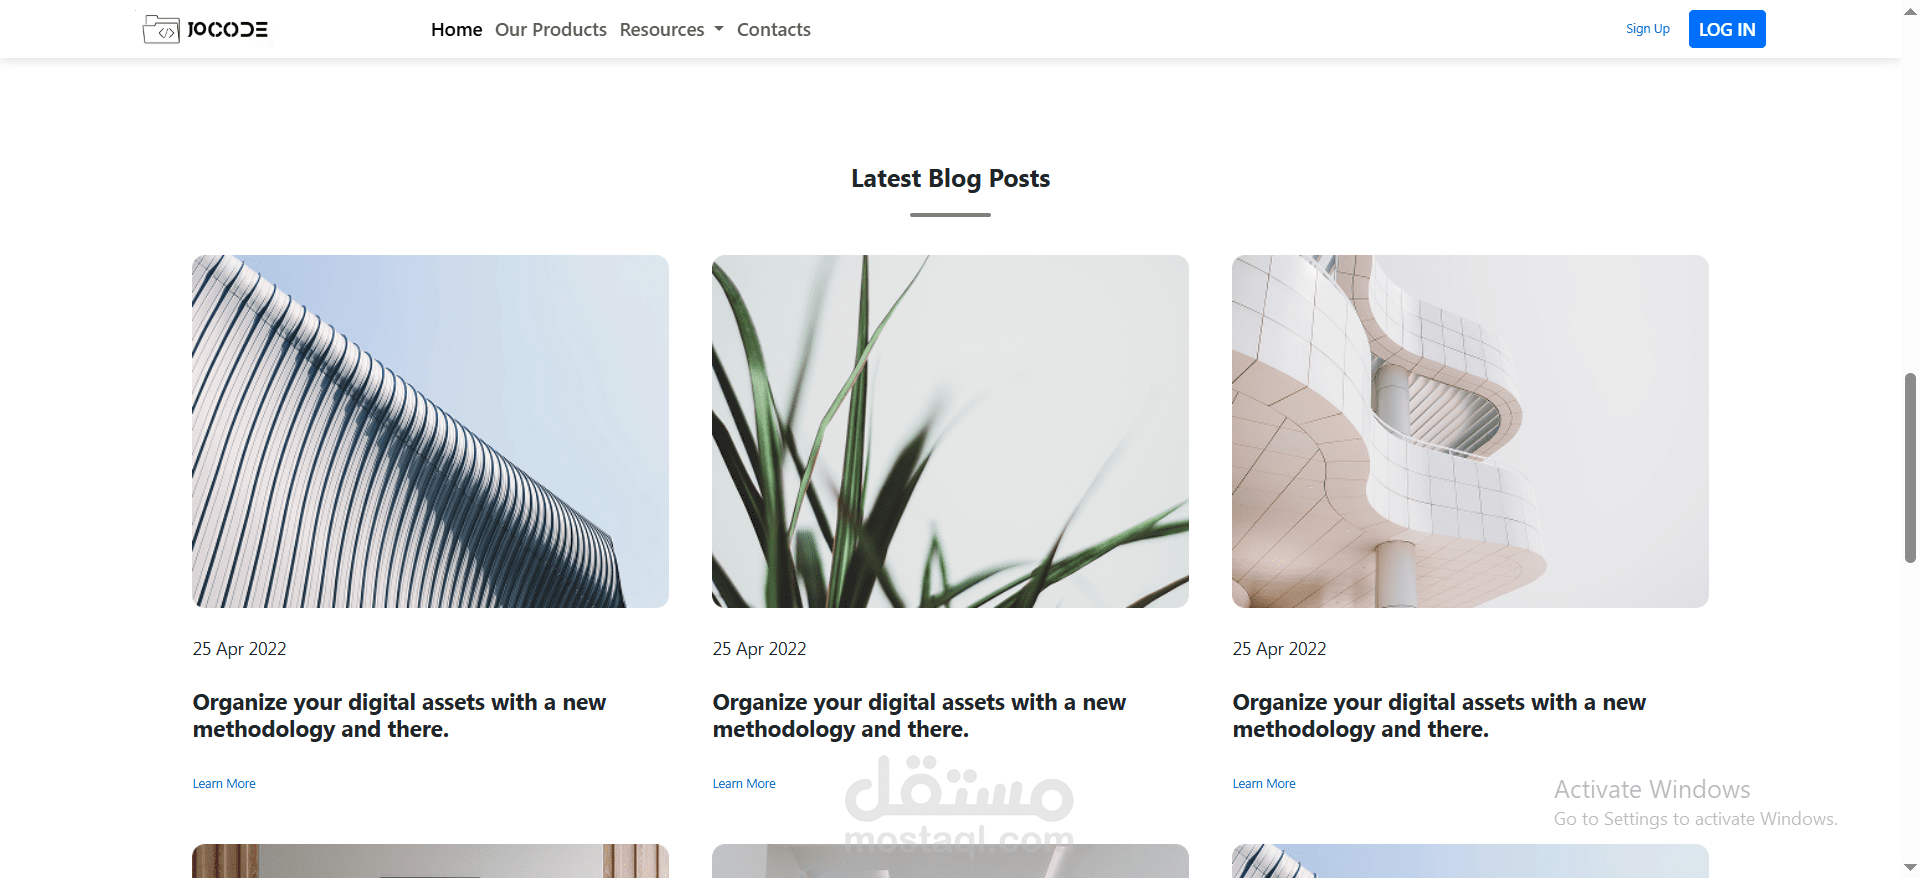1920x878 pixels.
Task: Open first post title about digital assets
Action: pyautogui.click(x=399, y=716)
